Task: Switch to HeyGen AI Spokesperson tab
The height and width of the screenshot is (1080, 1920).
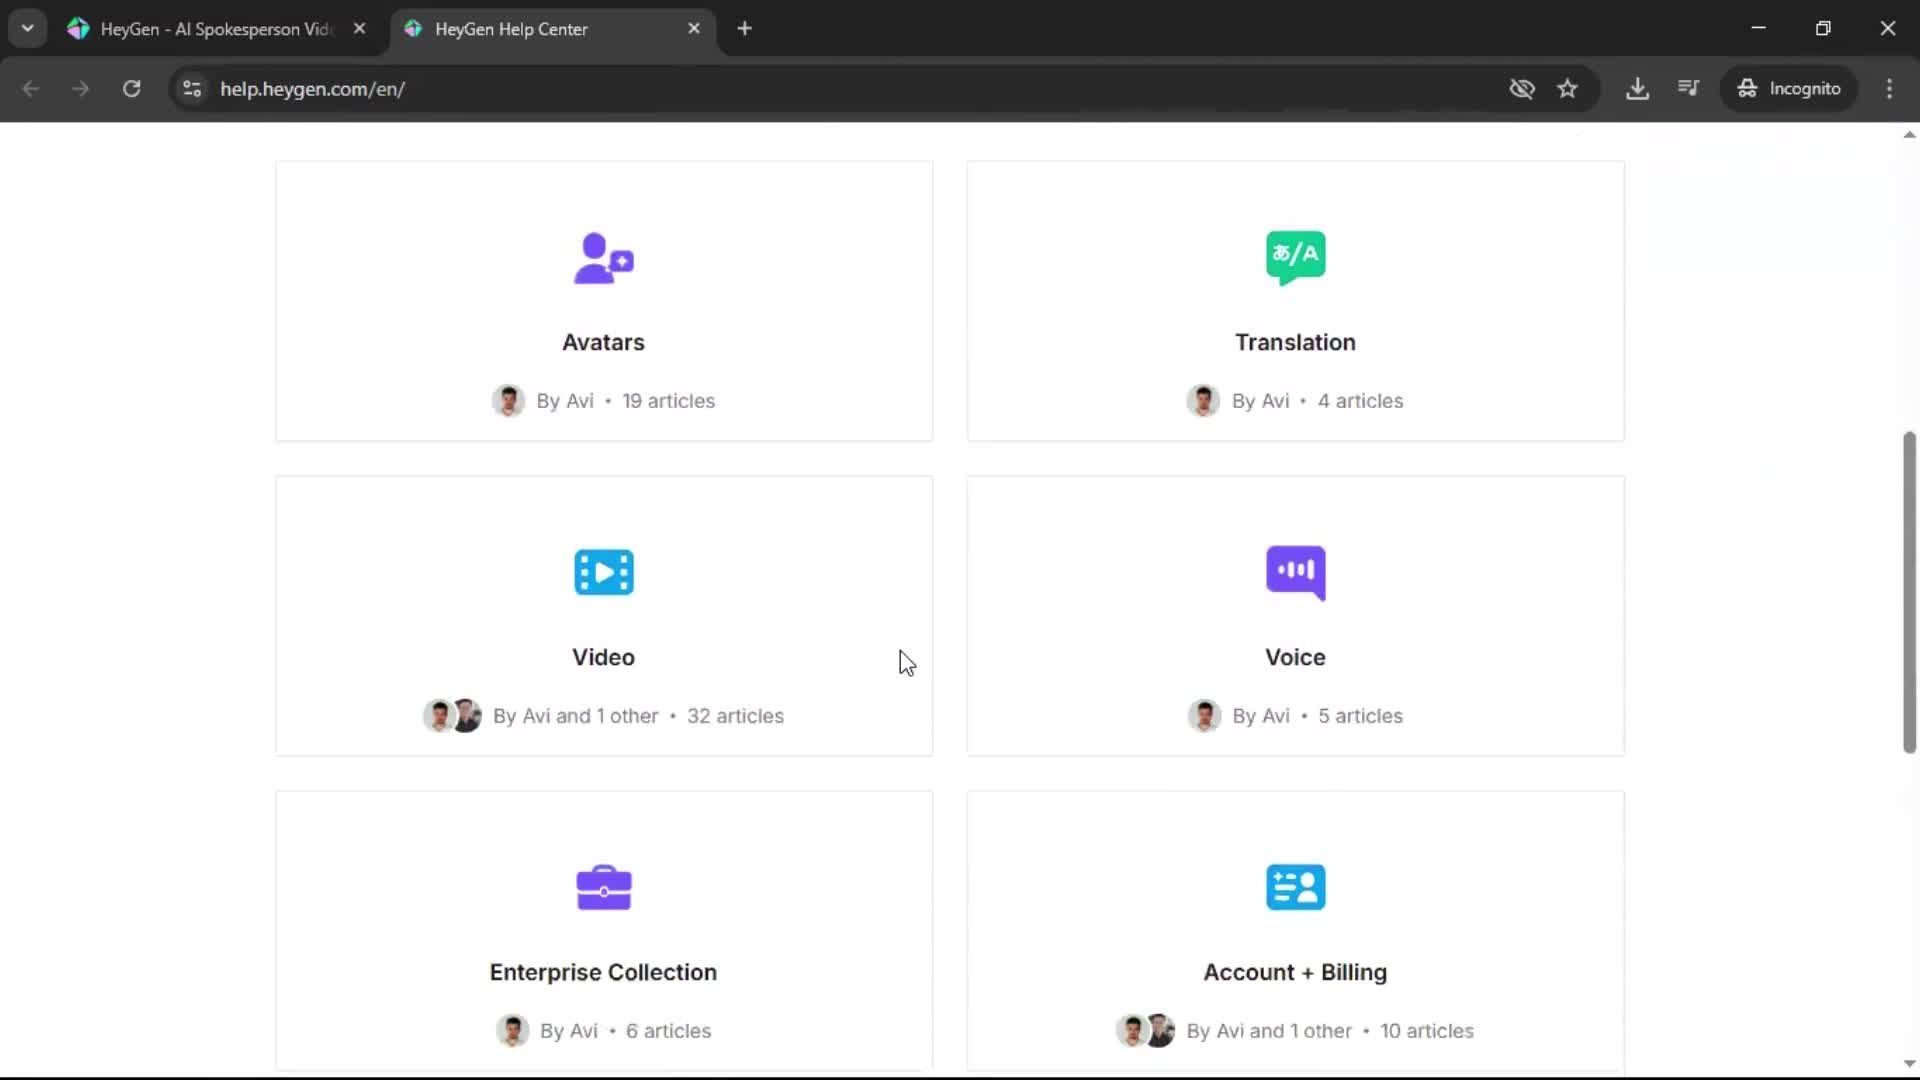Action: pos(215,29)
